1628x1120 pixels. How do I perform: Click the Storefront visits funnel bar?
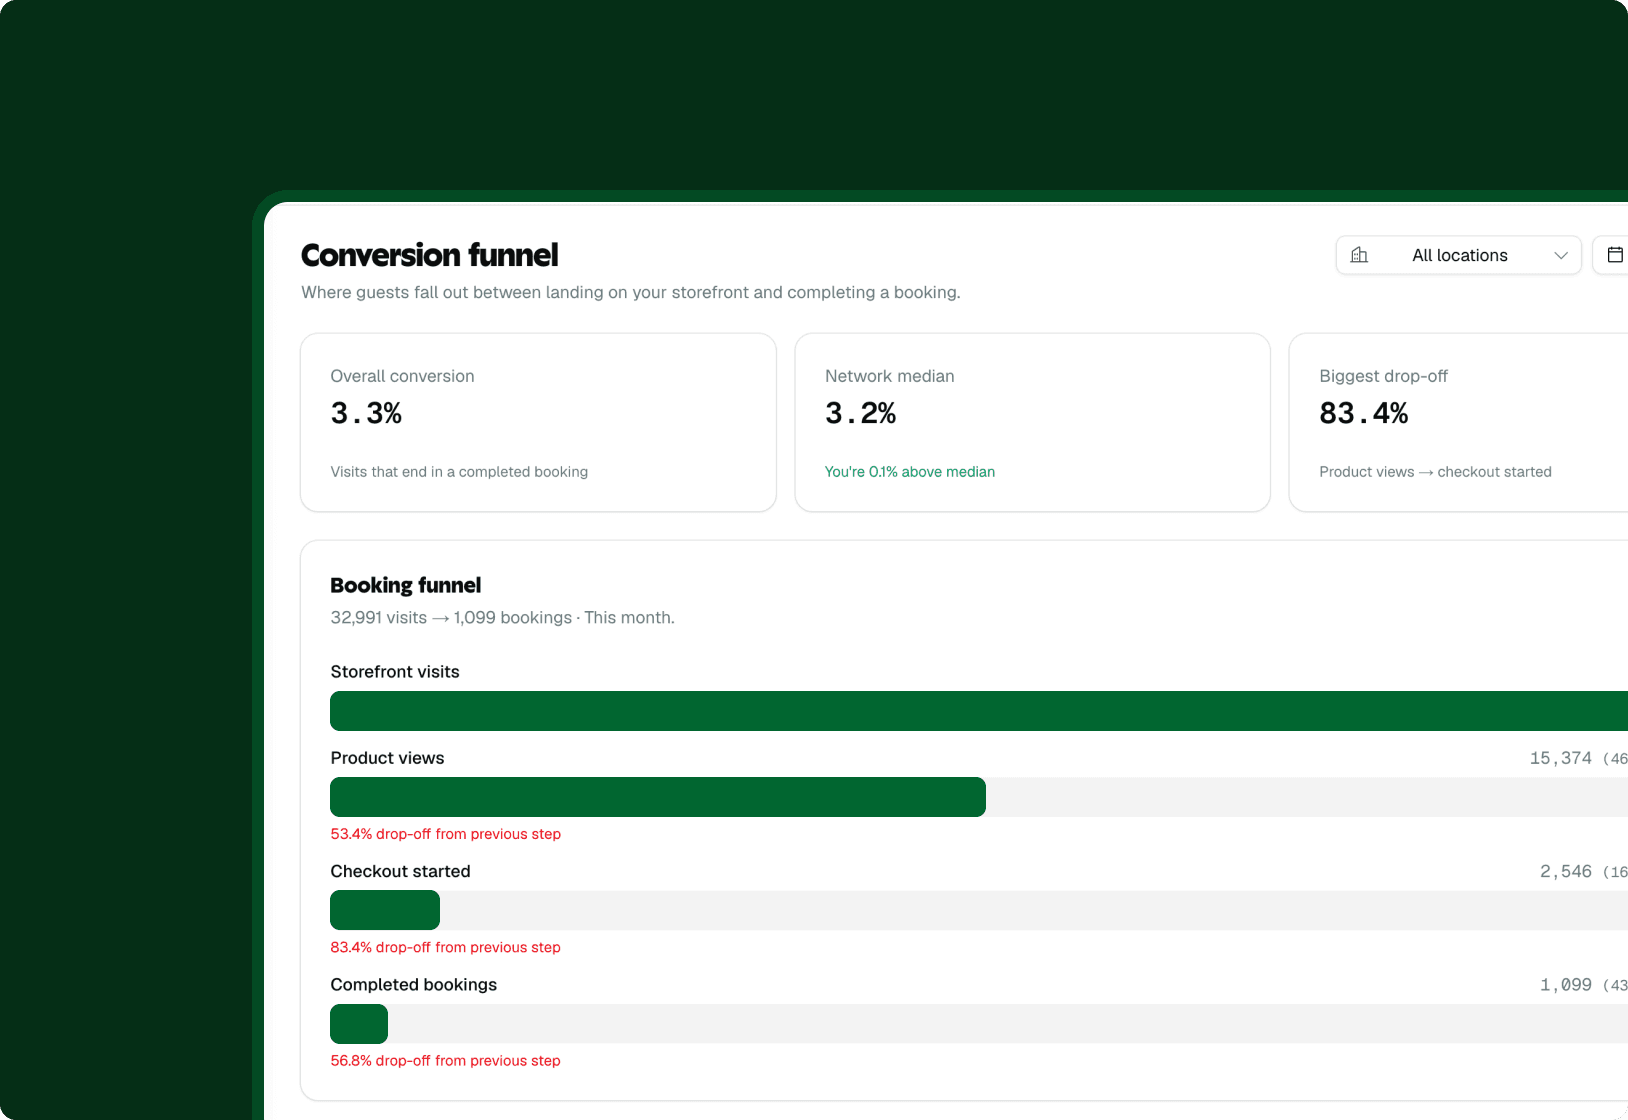[979, 711]
